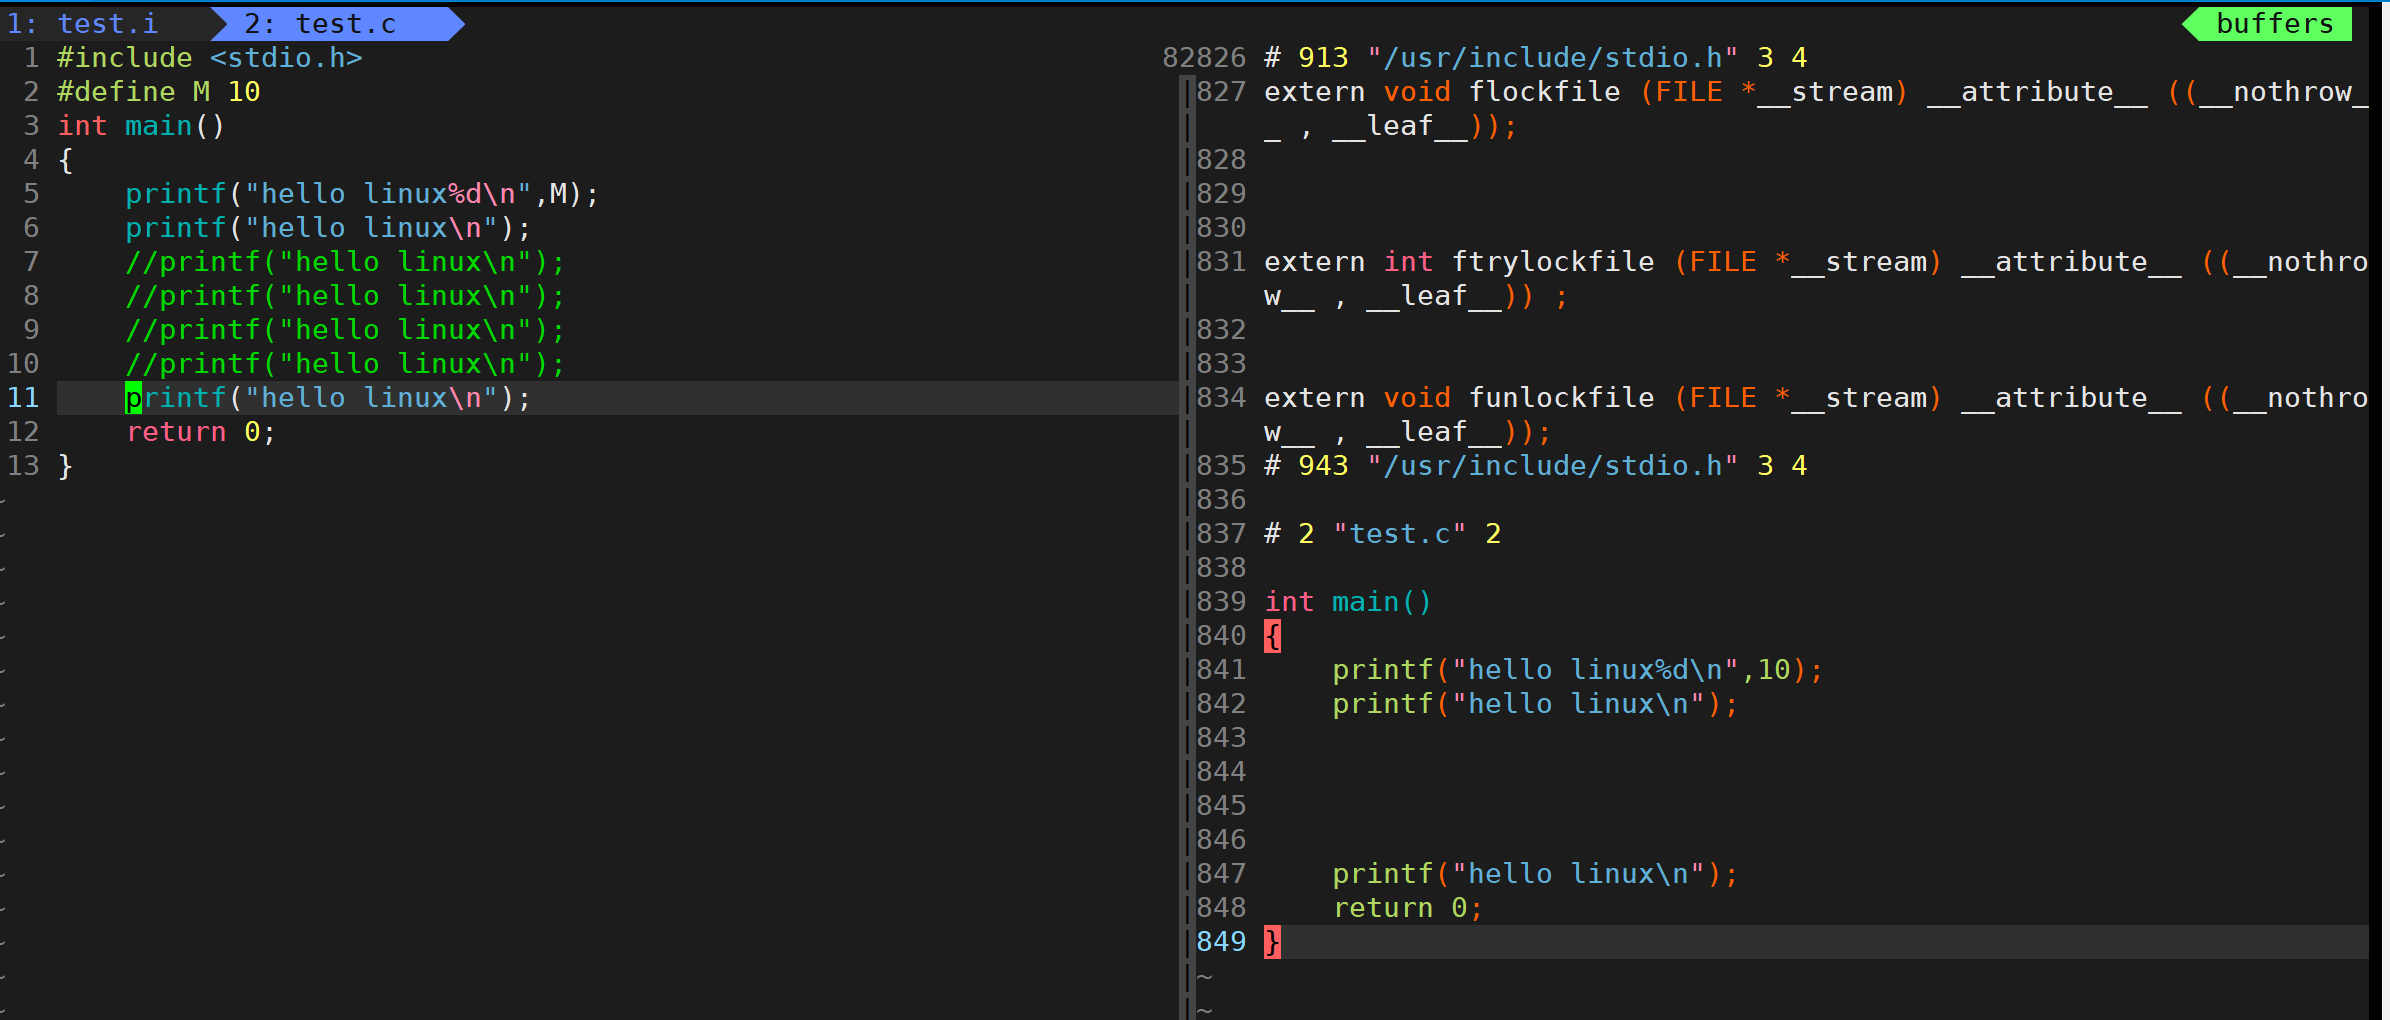The height and width of the screenshot is (1020, 2390).
Task: Click the commented printf on line 9
Action: click(345, 330)
